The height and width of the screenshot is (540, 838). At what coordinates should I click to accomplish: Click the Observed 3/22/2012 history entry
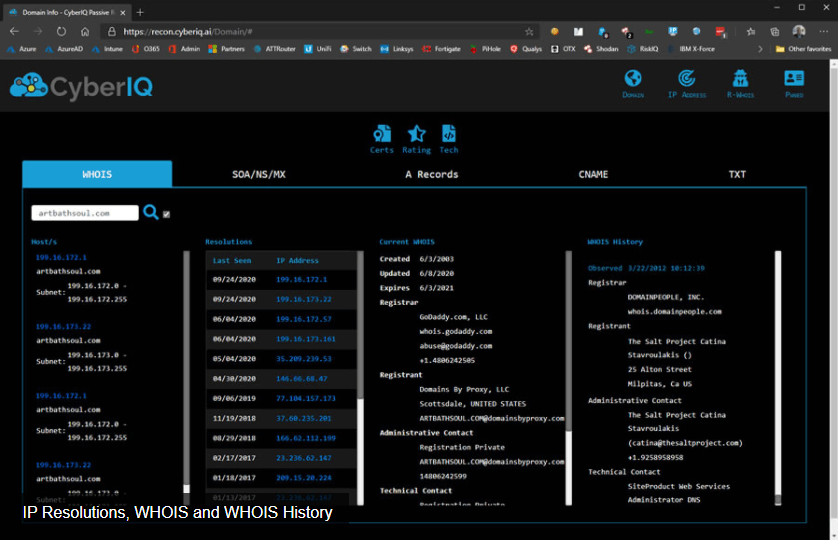point(646,268)
